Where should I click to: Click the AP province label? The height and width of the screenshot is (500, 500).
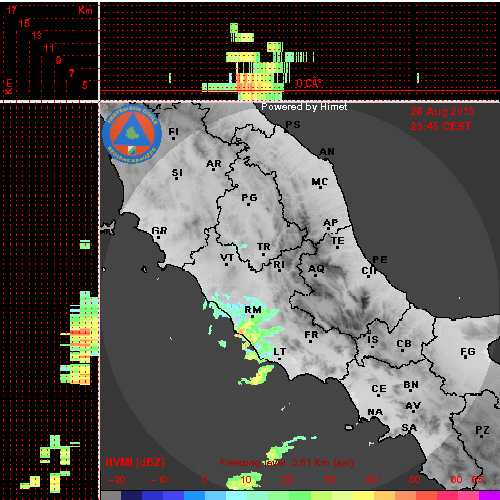point(331,222)
